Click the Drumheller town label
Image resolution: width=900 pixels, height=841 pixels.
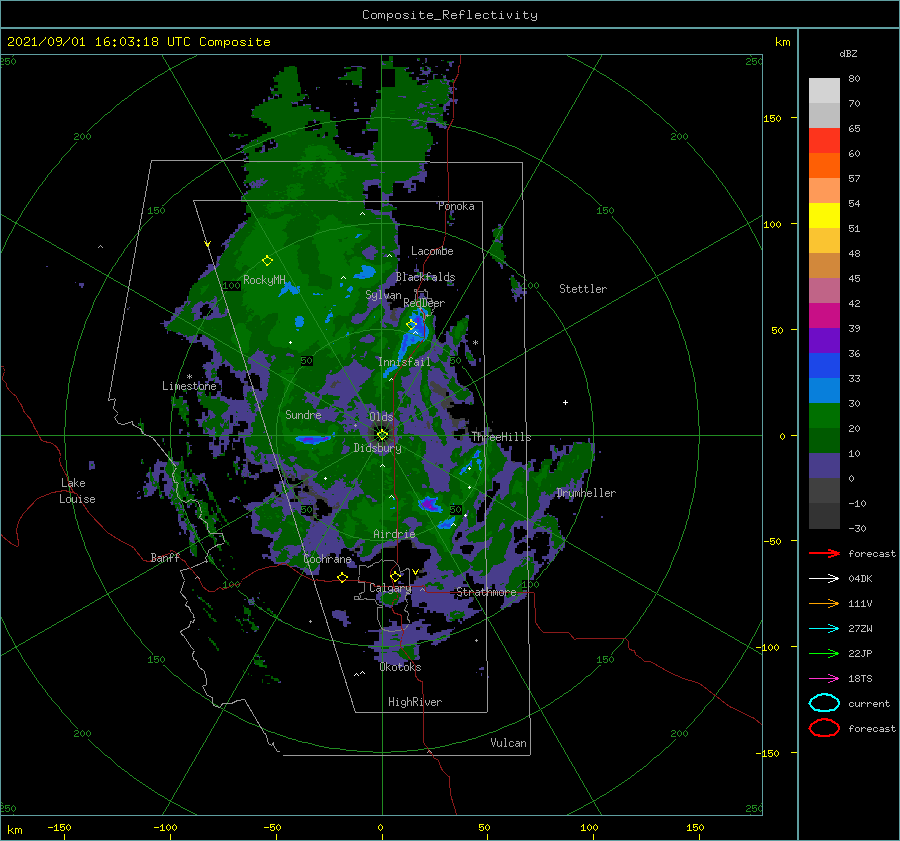[x=586, y=493]
